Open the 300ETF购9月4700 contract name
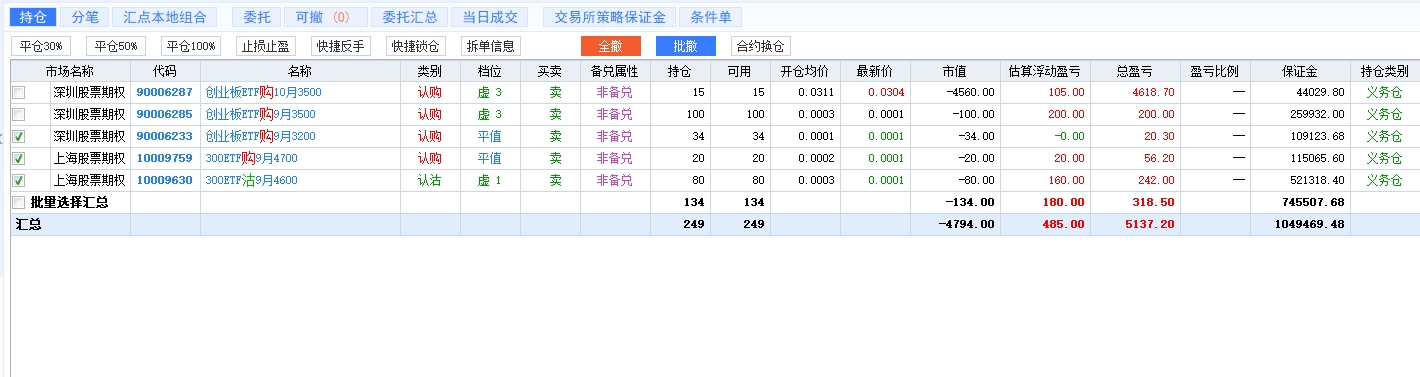Screen dimensions: 1420x377 pyautogui.click(x=251, y=158)
